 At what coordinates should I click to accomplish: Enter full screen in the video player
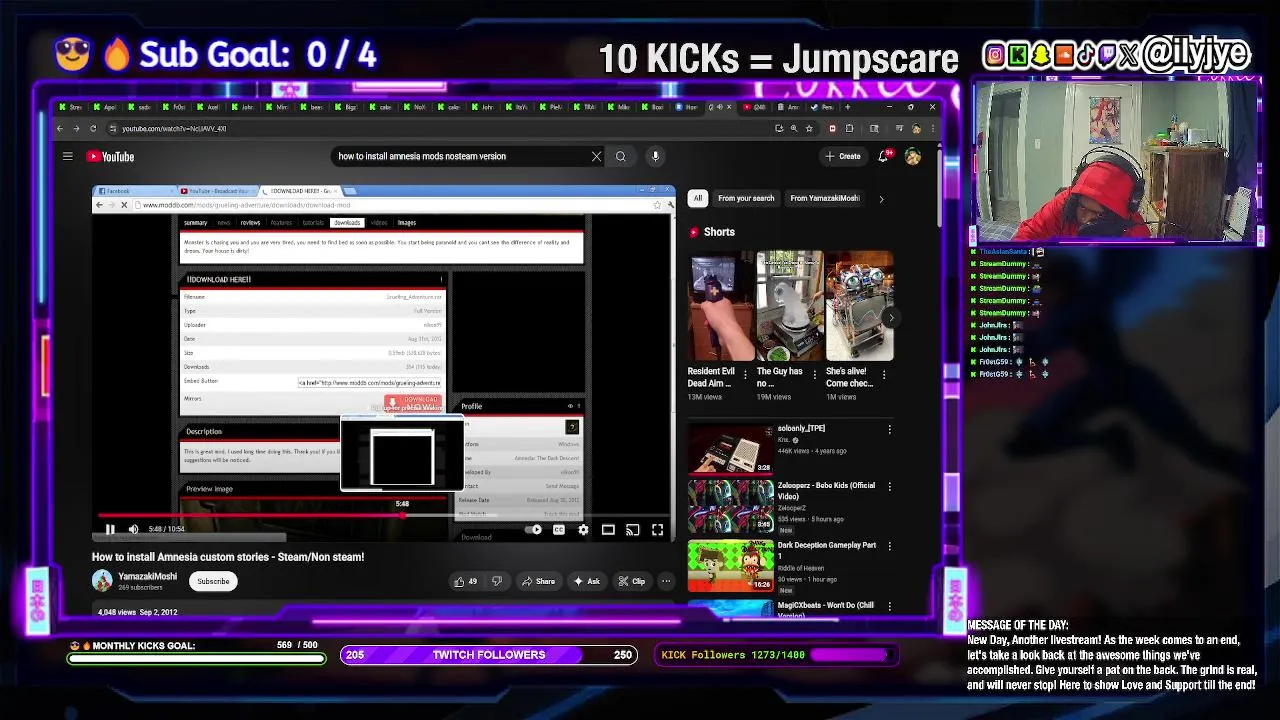point(657,529)
